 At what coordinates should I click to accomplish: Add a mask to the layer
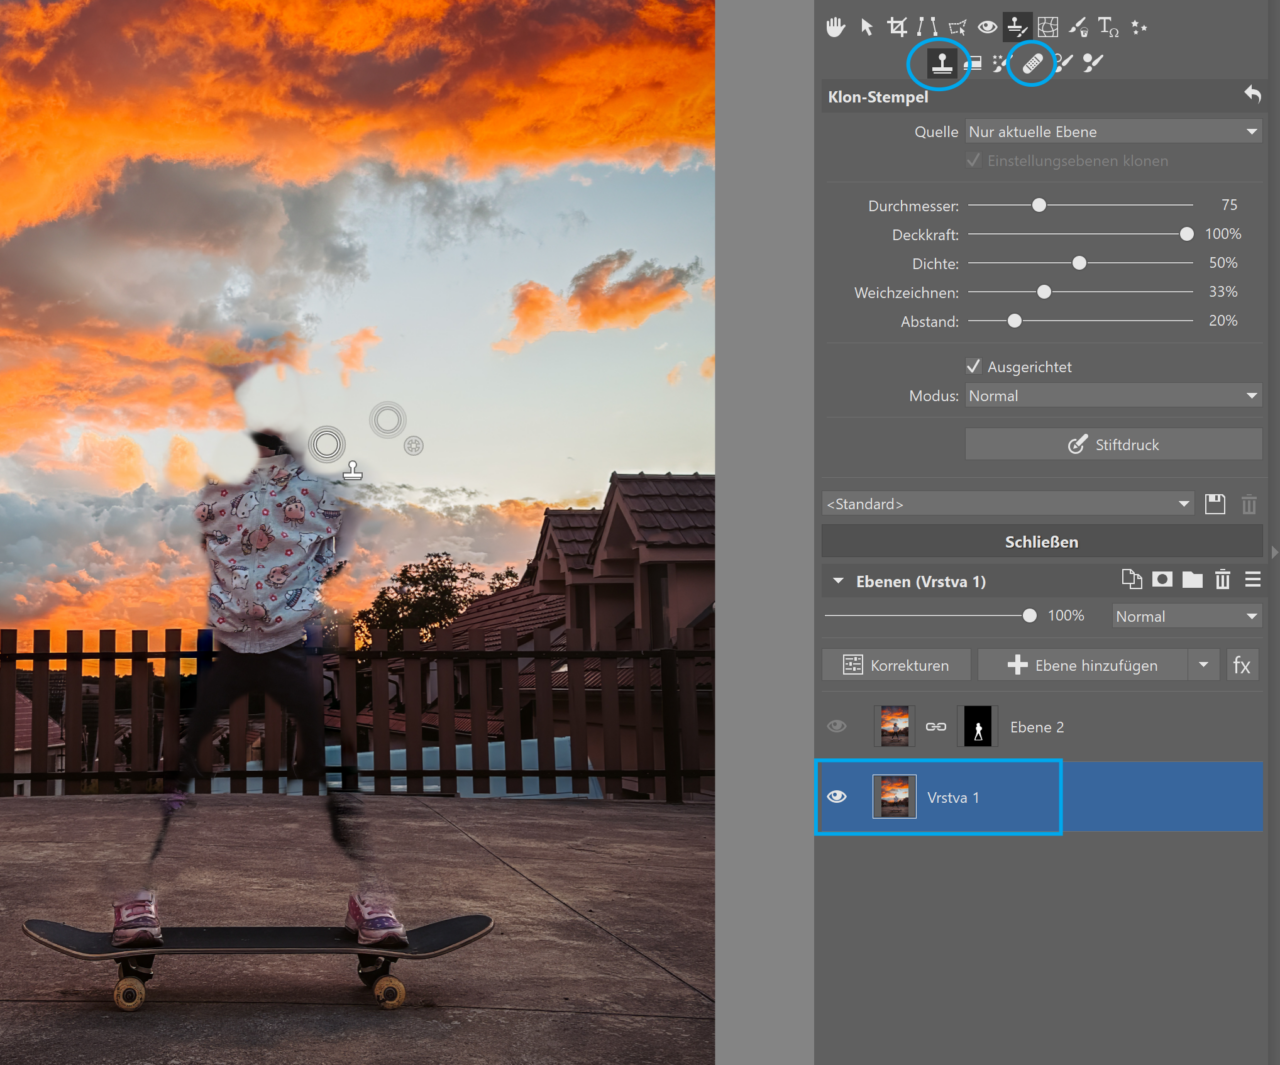[1162, 580]
